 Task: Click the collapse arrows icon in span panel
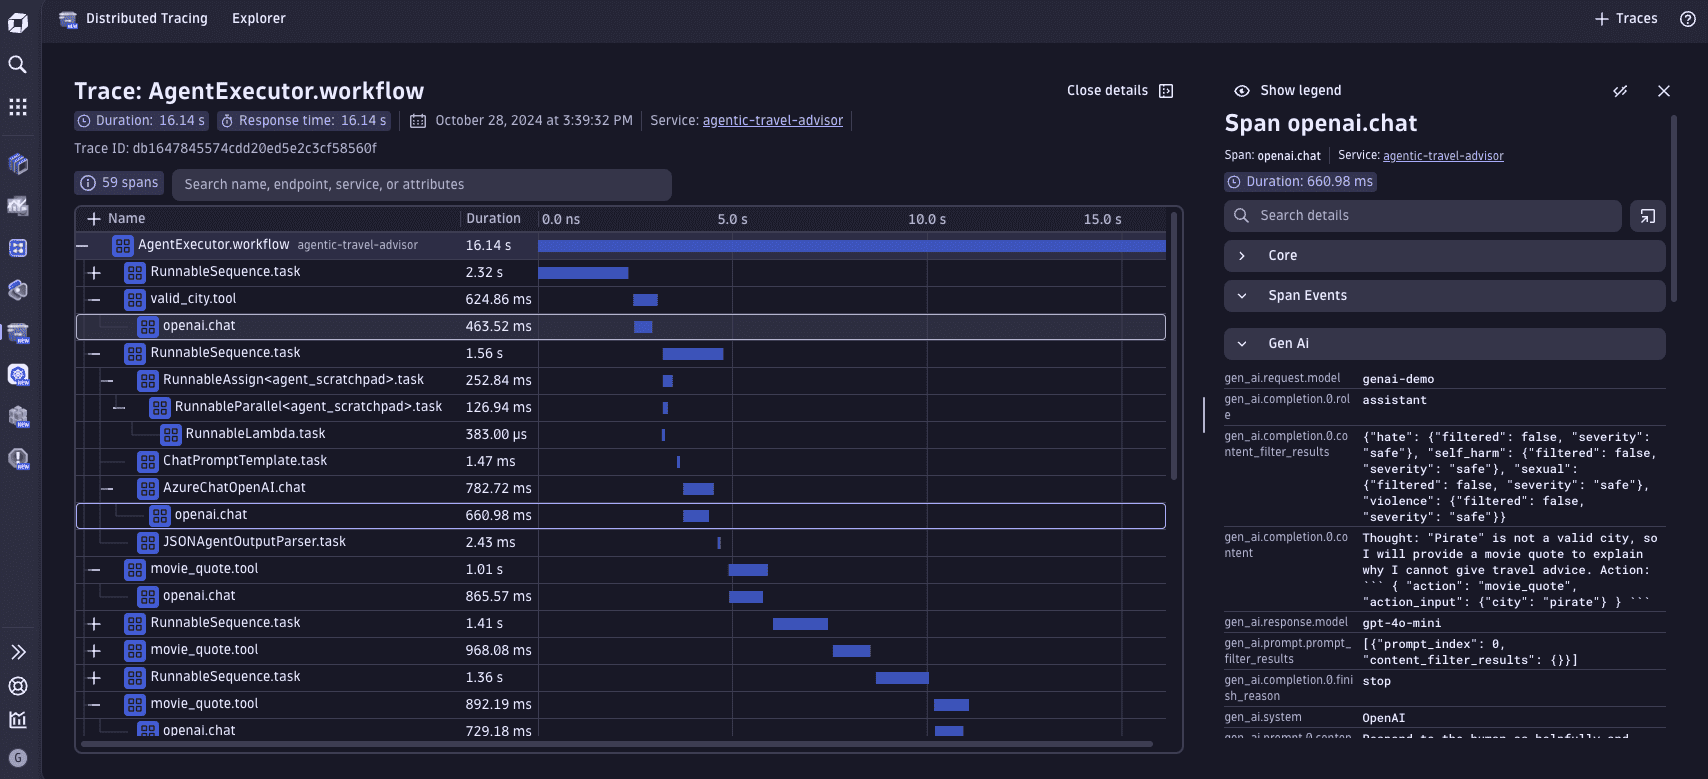(1620, 91)
